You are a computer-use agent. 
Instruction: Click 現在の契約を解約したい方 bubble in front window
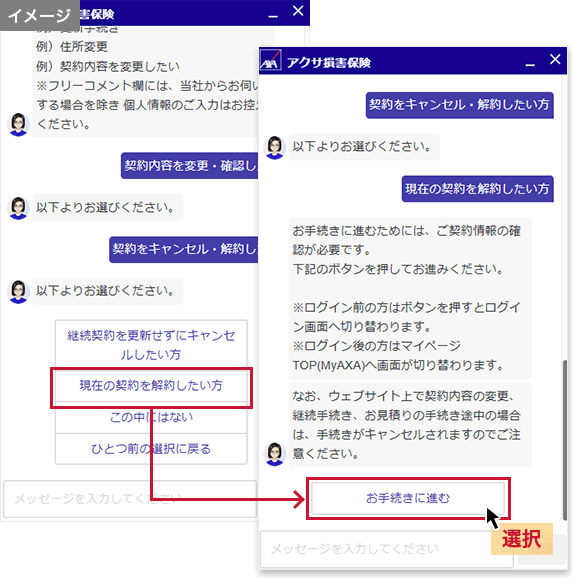click(477, 189)
